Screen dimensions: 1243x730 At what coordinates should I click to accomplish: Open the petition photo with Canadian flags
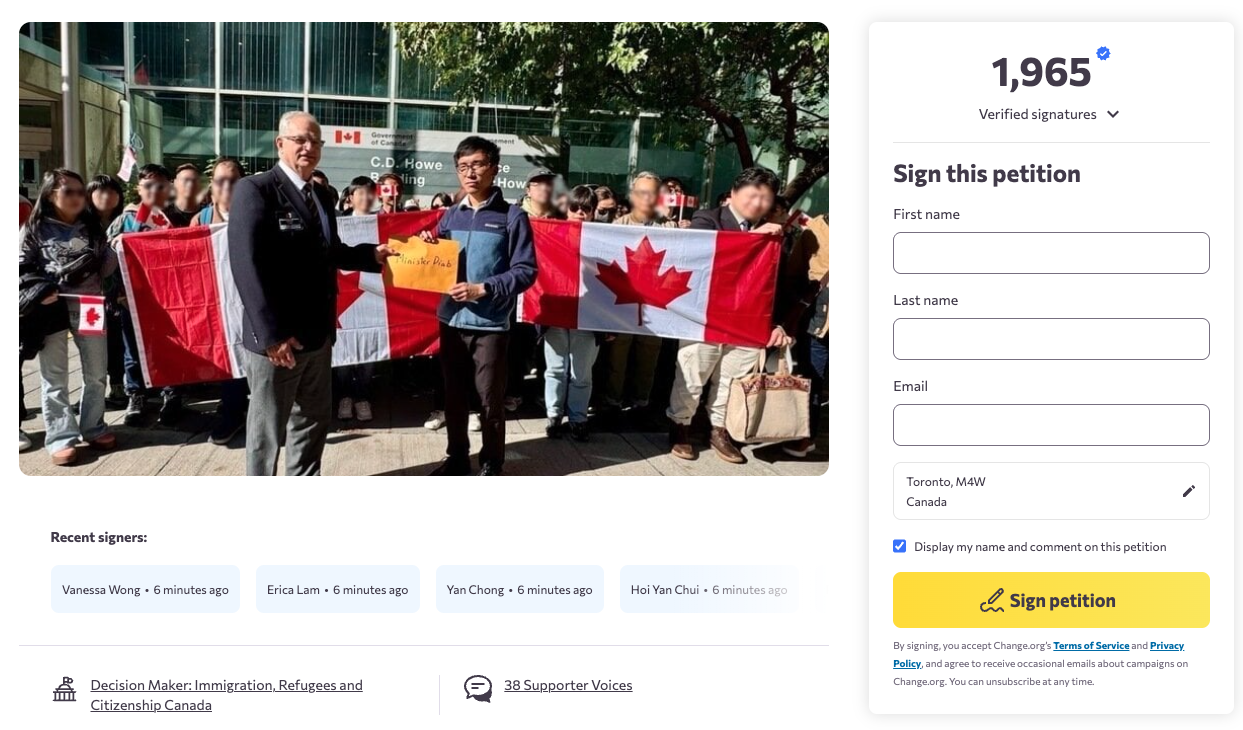tap(424, 249)
